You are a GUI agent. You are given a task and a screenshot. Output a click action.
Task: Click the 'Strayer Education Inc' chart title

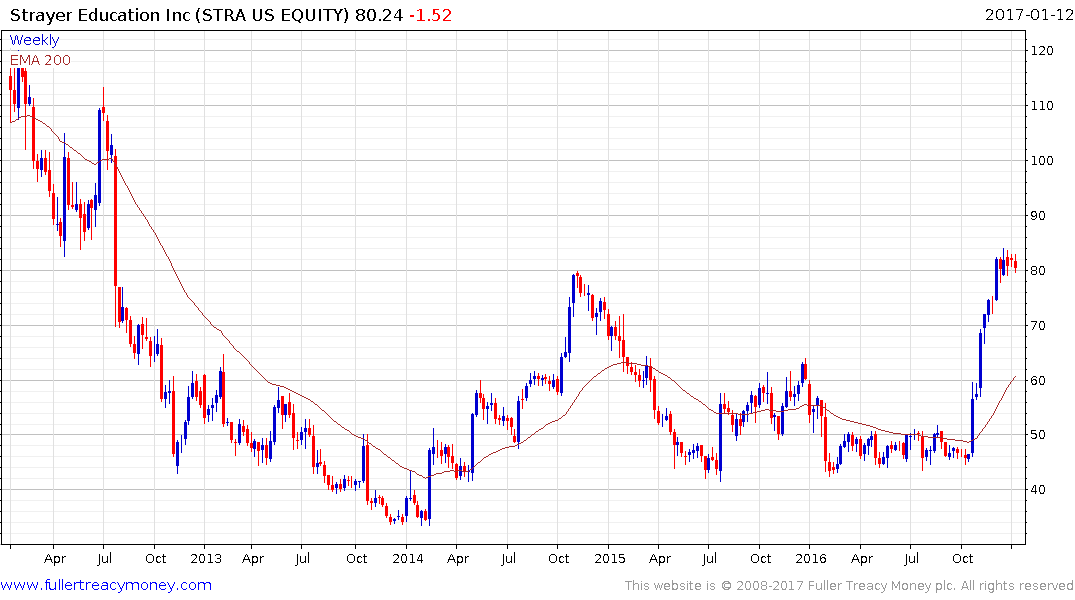coord(101,15)
